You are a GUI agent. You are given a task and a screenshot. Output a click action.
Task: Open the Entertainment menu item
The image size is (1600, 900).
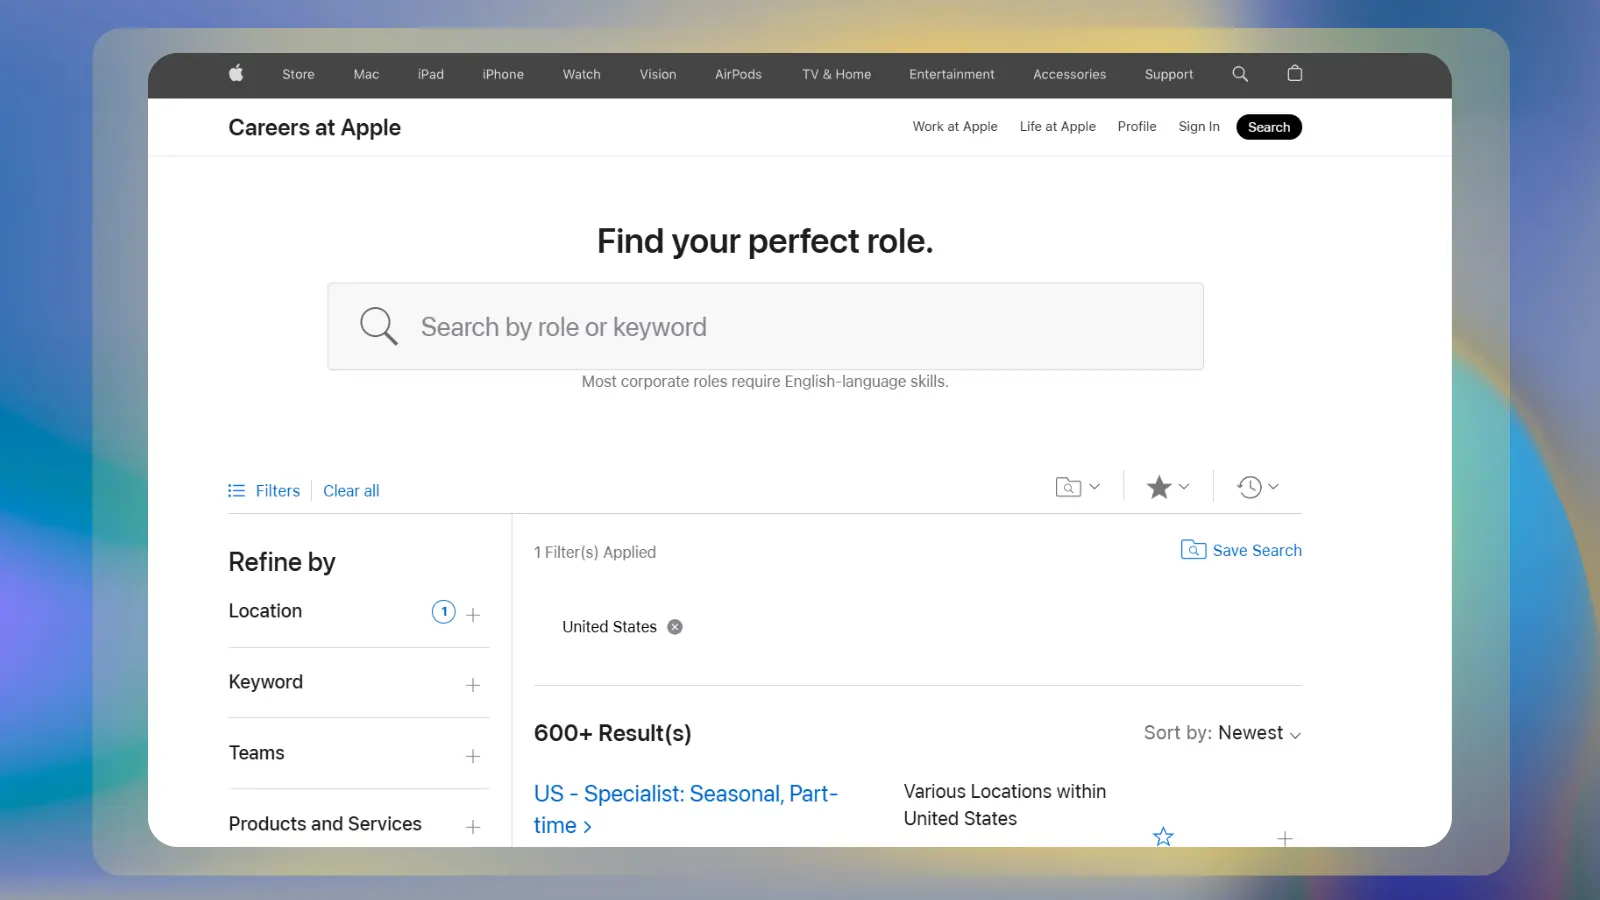952,74
